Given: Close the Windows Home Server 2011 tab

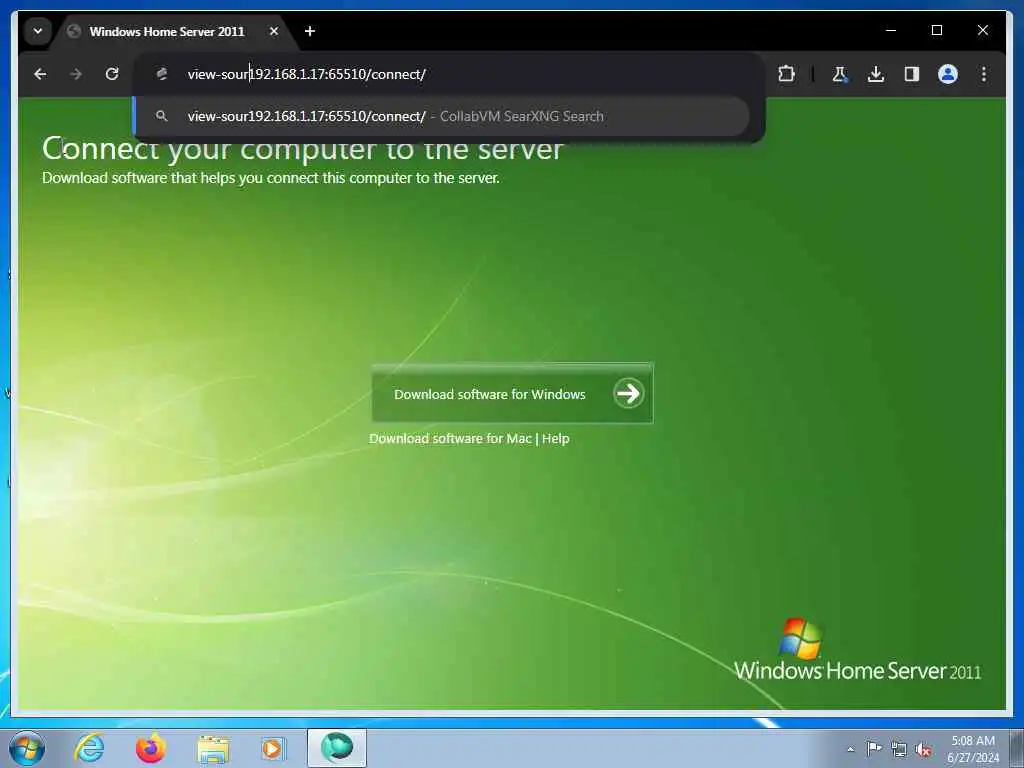Looking at the screenshot, I should pos(274,31).
